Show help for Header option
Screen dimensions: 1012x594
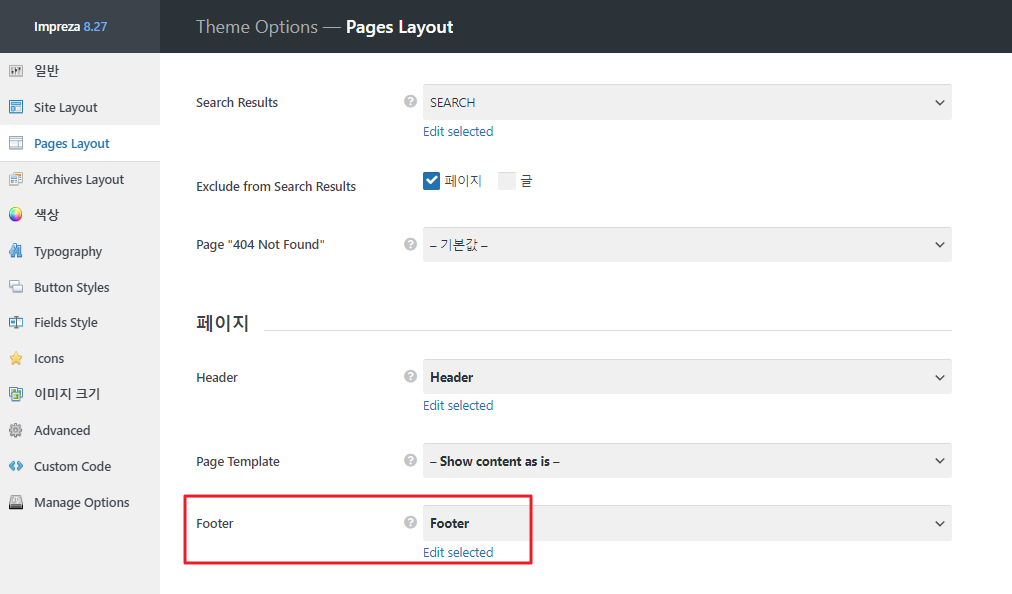pos(410,376)
